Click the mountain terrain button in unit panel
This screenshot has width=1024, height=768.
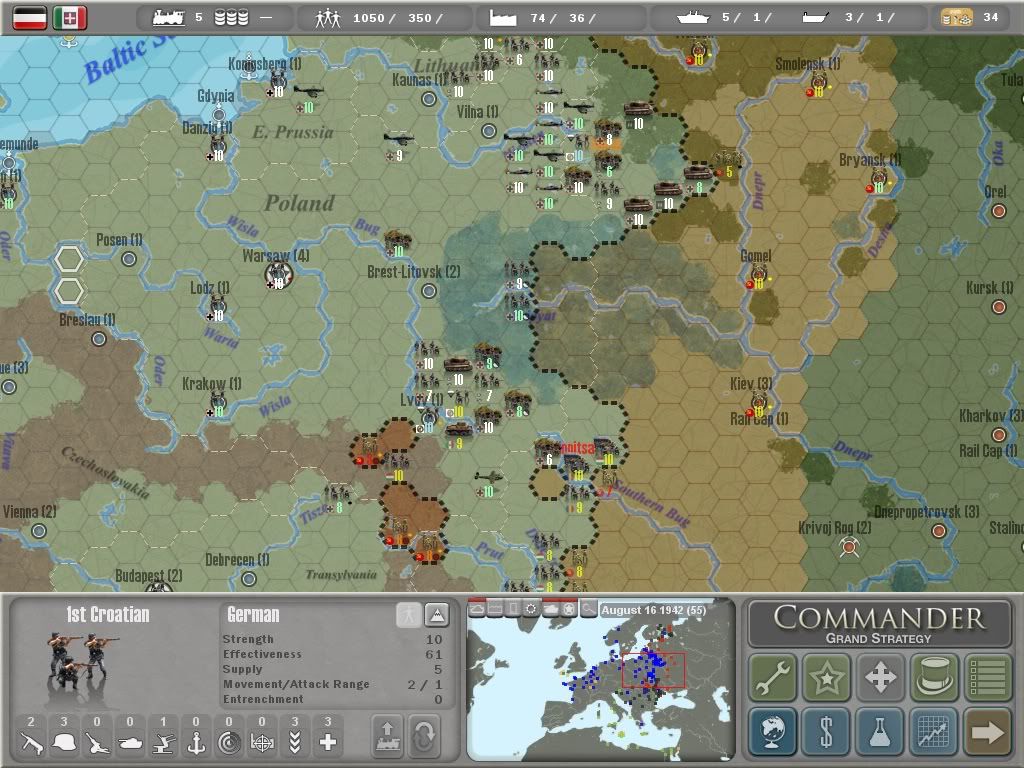click(436, 615)
